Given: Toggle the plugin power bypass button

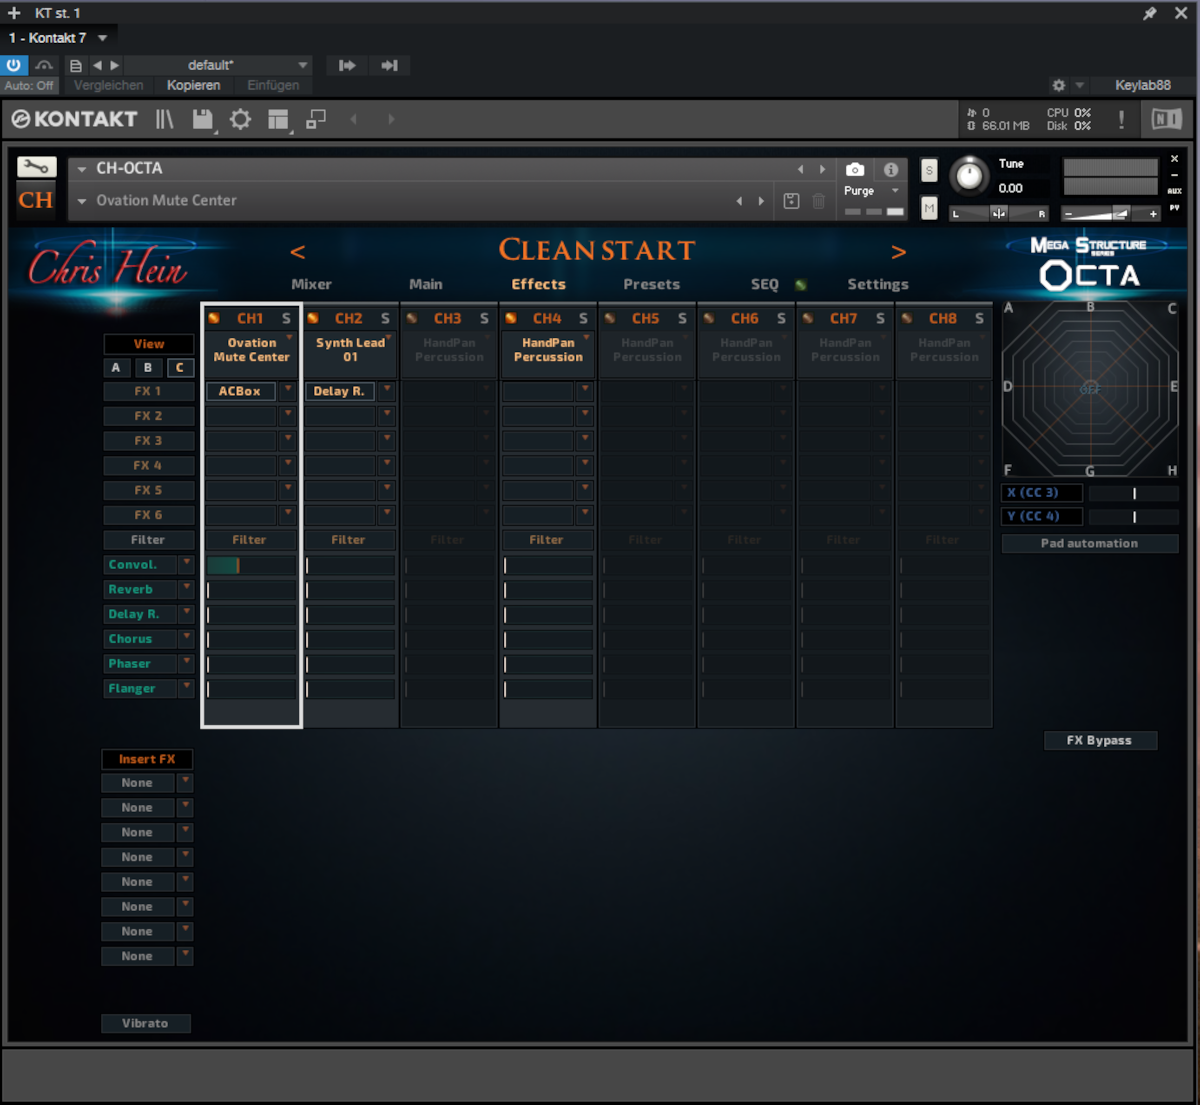Looking at the screenshot, I should click(x=14, y=65).
